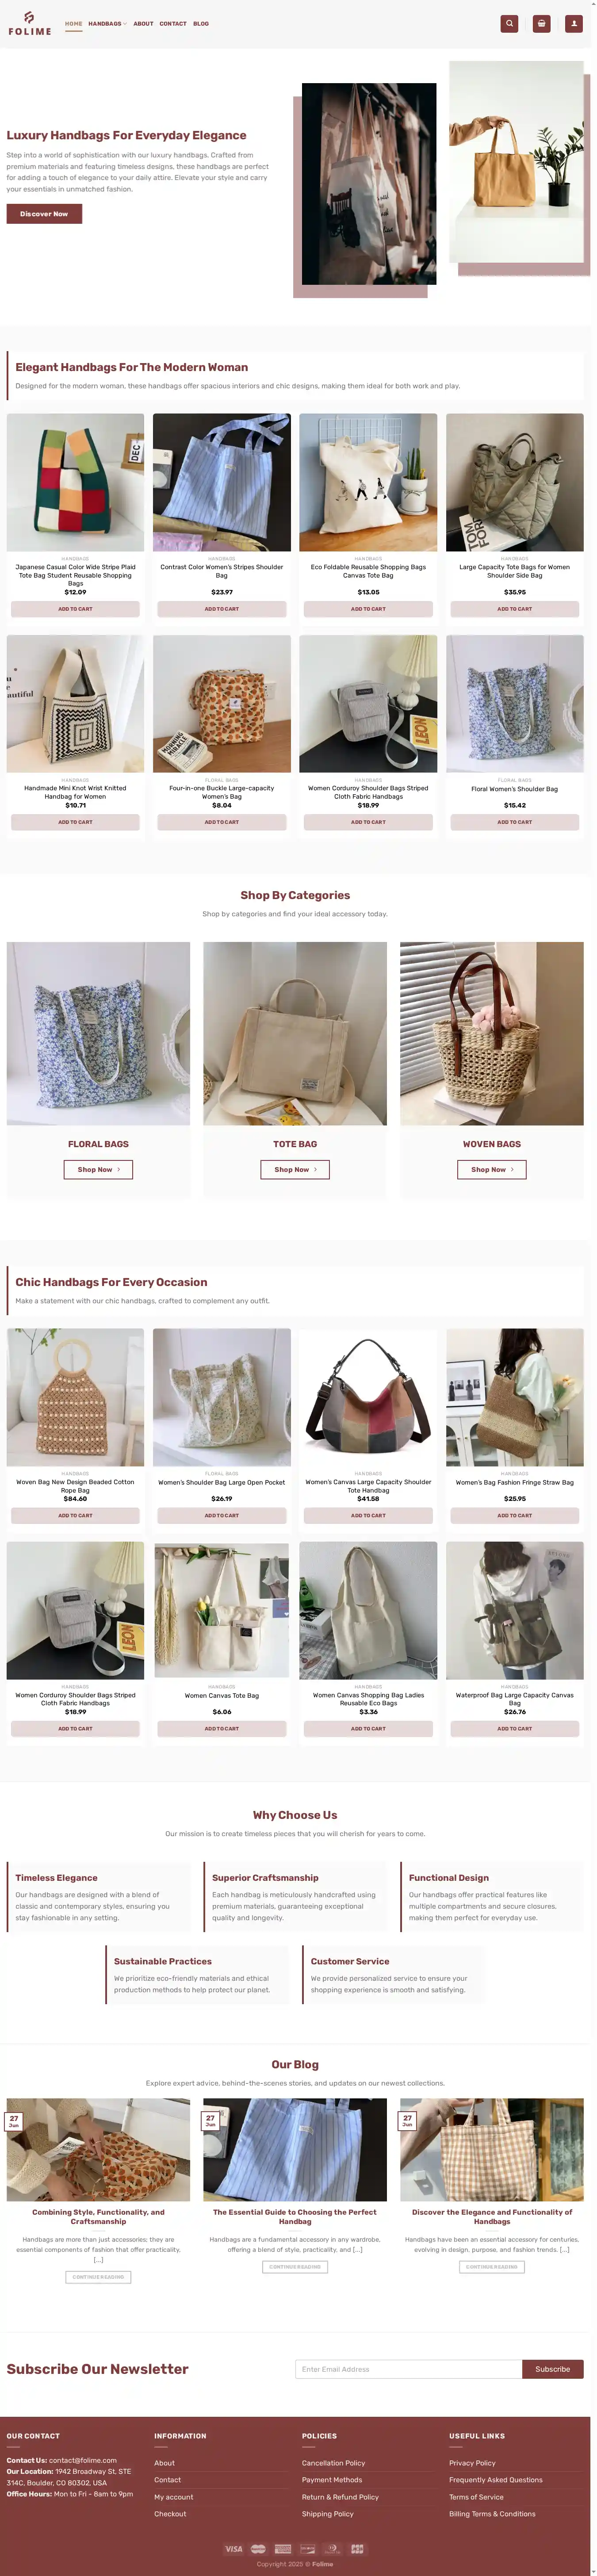
Task: Shop Now under Floral Bags category
Action: point(98,1169)
